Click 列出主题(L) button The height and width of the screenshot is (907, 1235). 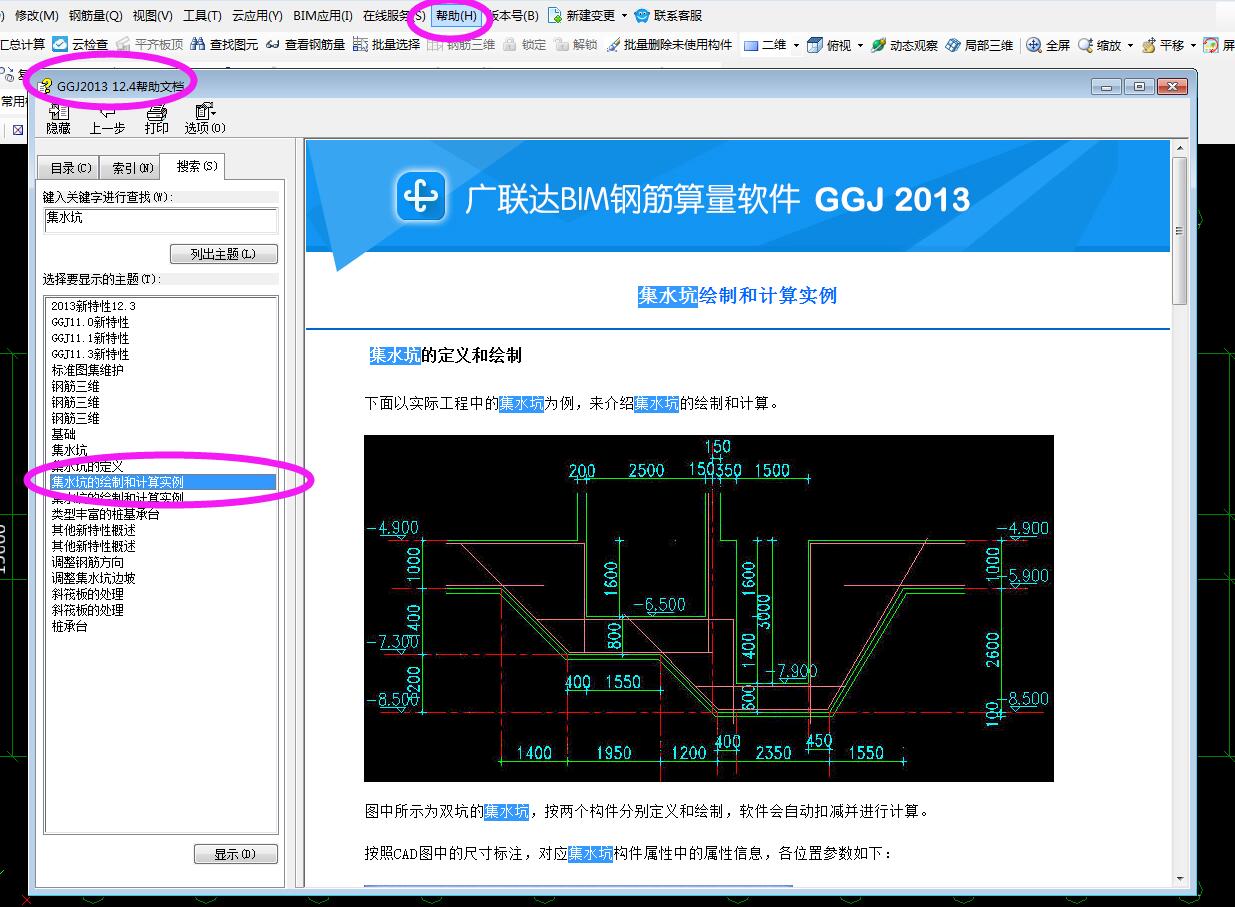tap(223, 254)
